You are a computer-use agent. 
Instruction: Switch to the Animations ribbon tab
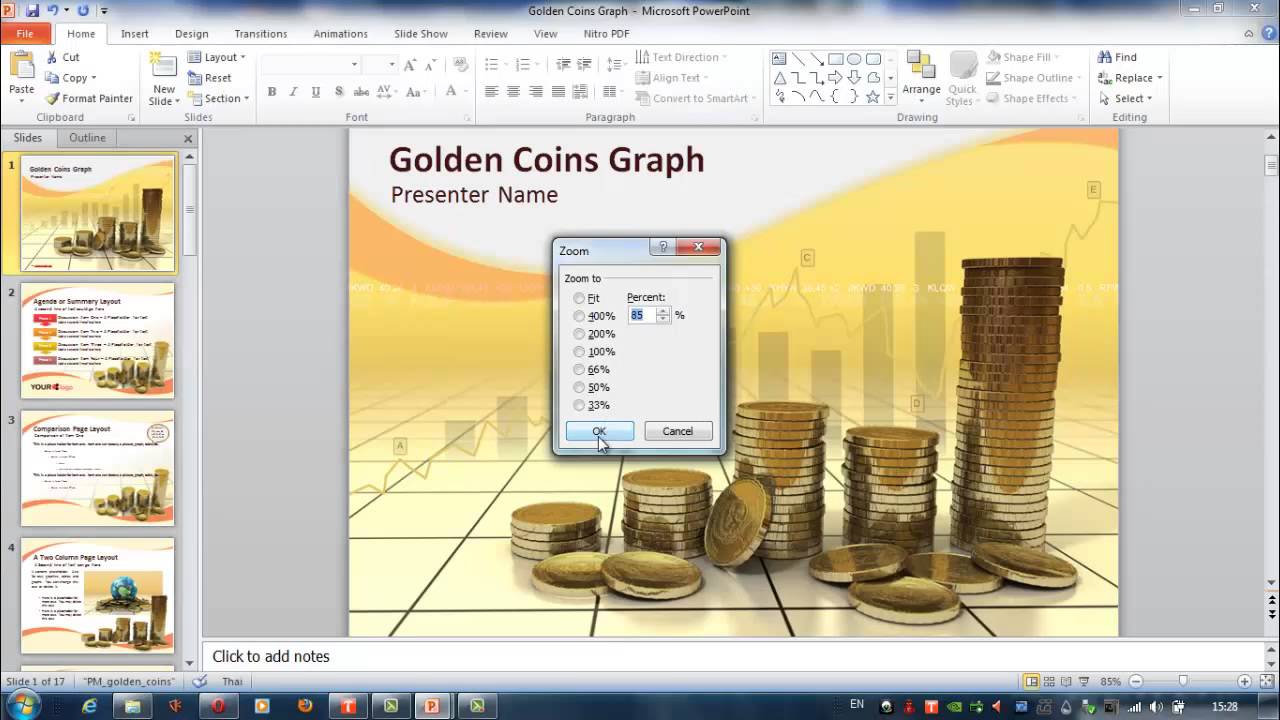point(341,33)
